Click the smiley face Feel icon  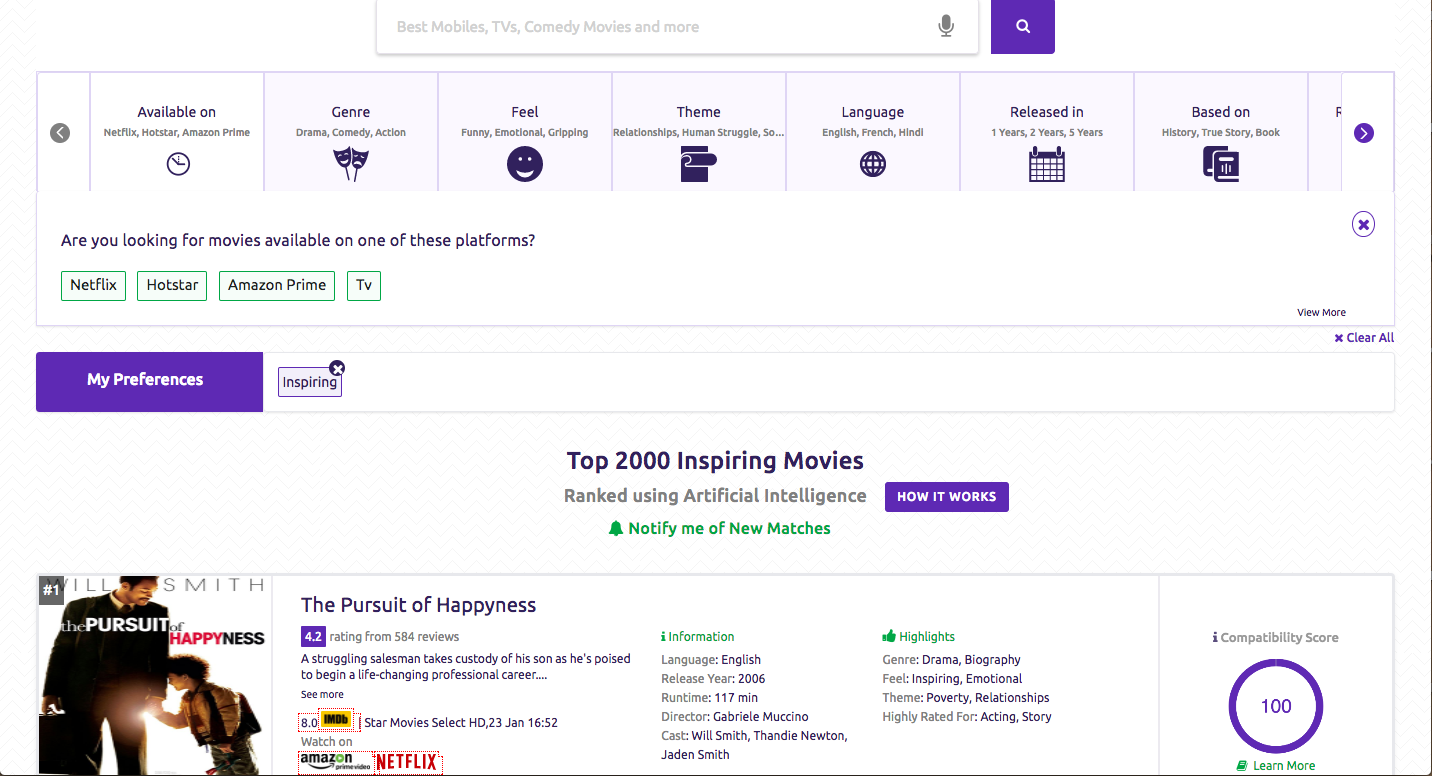525,164
